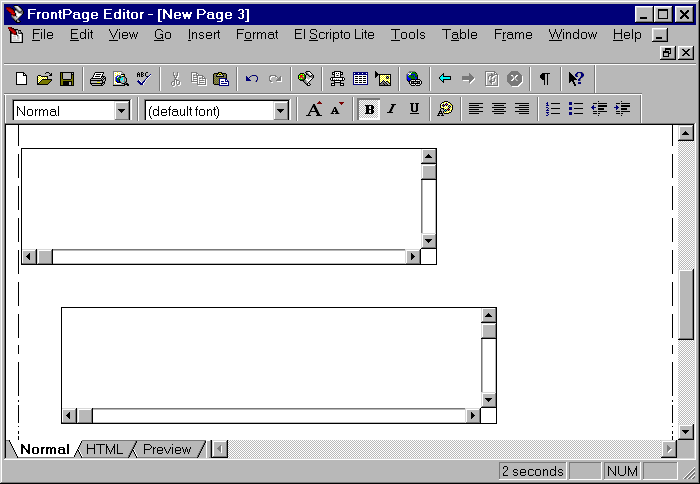Increase paragraph indent
The width and height of the screenshot is (700, 484).
[x=622, y=108]
